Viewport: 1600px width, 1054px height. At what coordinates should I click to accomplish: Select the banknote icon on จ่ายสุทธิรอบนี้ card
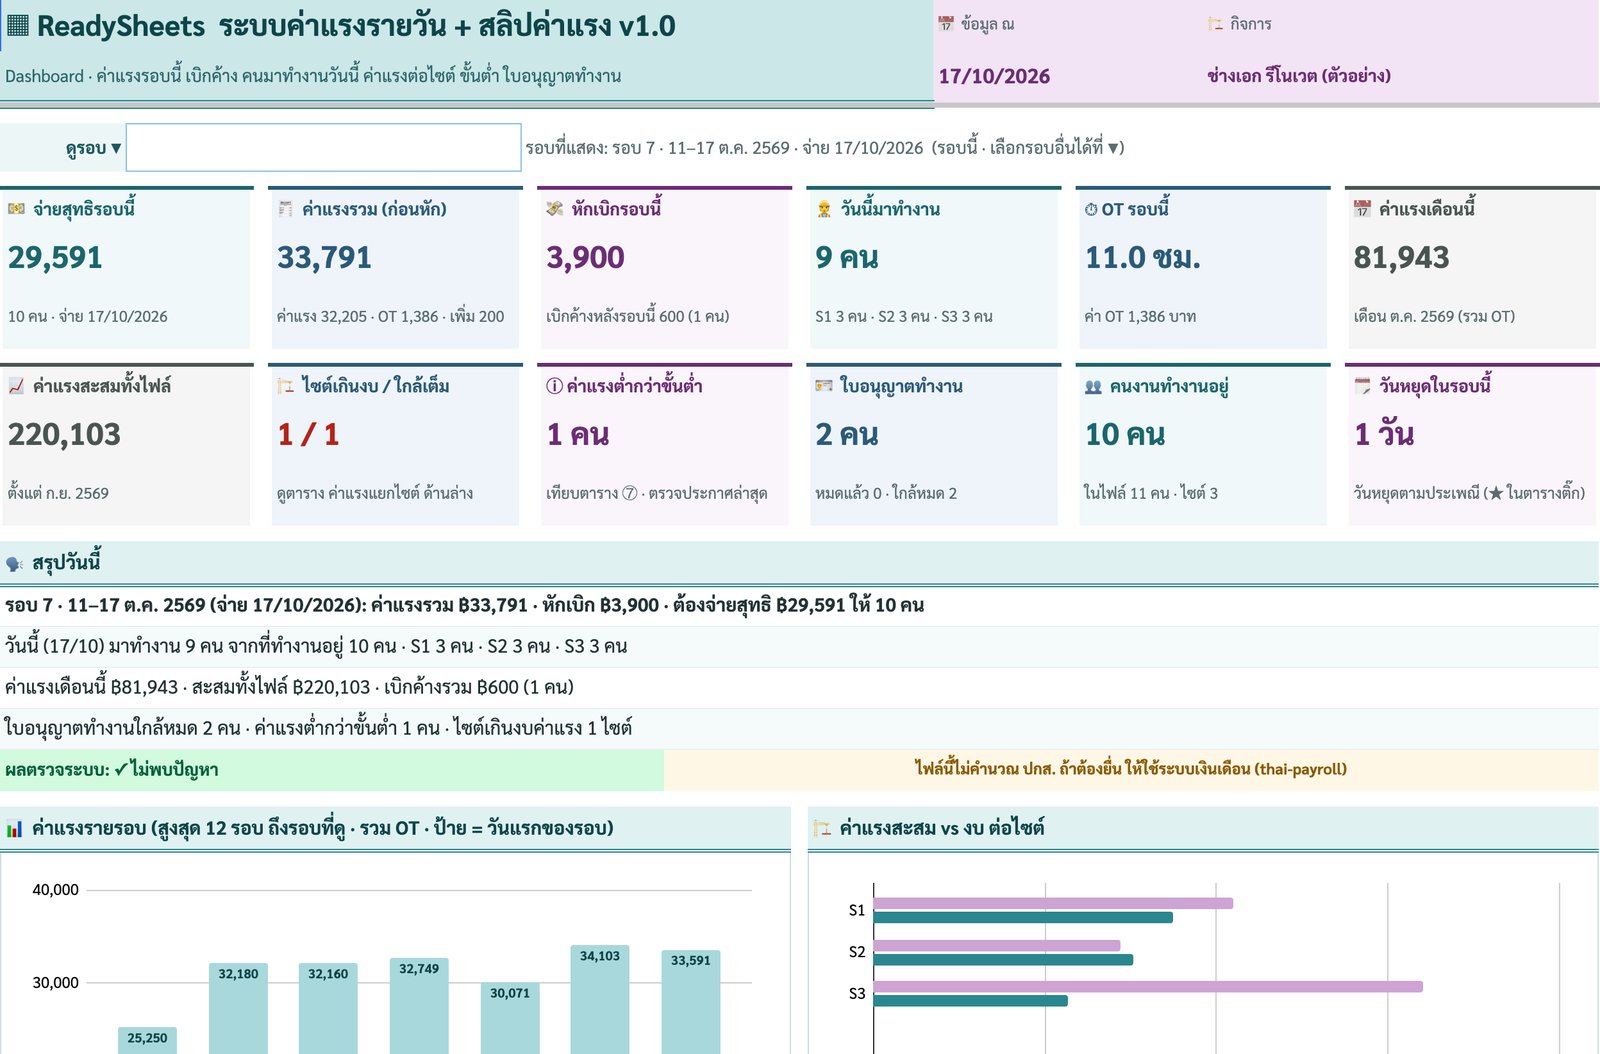pos(16,209)
